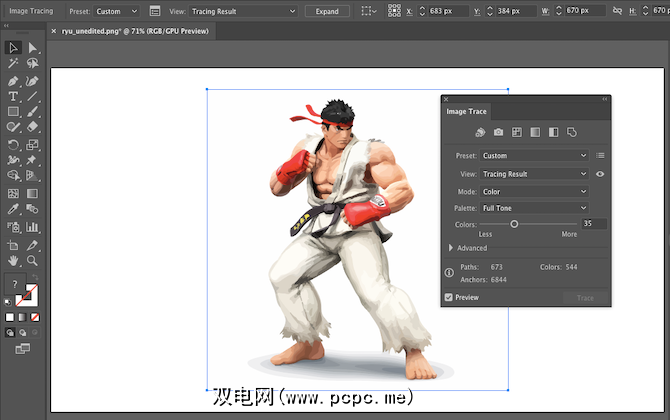The image size is (670, 420).
Task: Click the Grayscale preset icon in Image Trace
Action: pyautogui.click(x=535, y=132)
